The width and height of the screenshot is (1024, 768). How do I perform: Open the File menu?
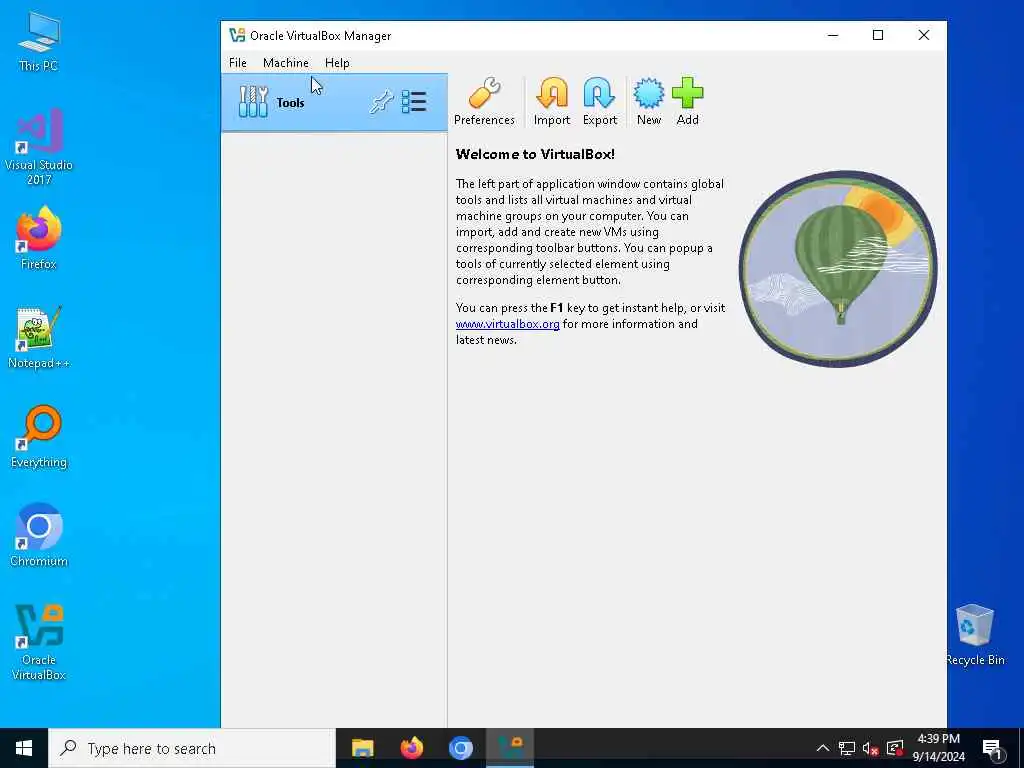point(238,63)
